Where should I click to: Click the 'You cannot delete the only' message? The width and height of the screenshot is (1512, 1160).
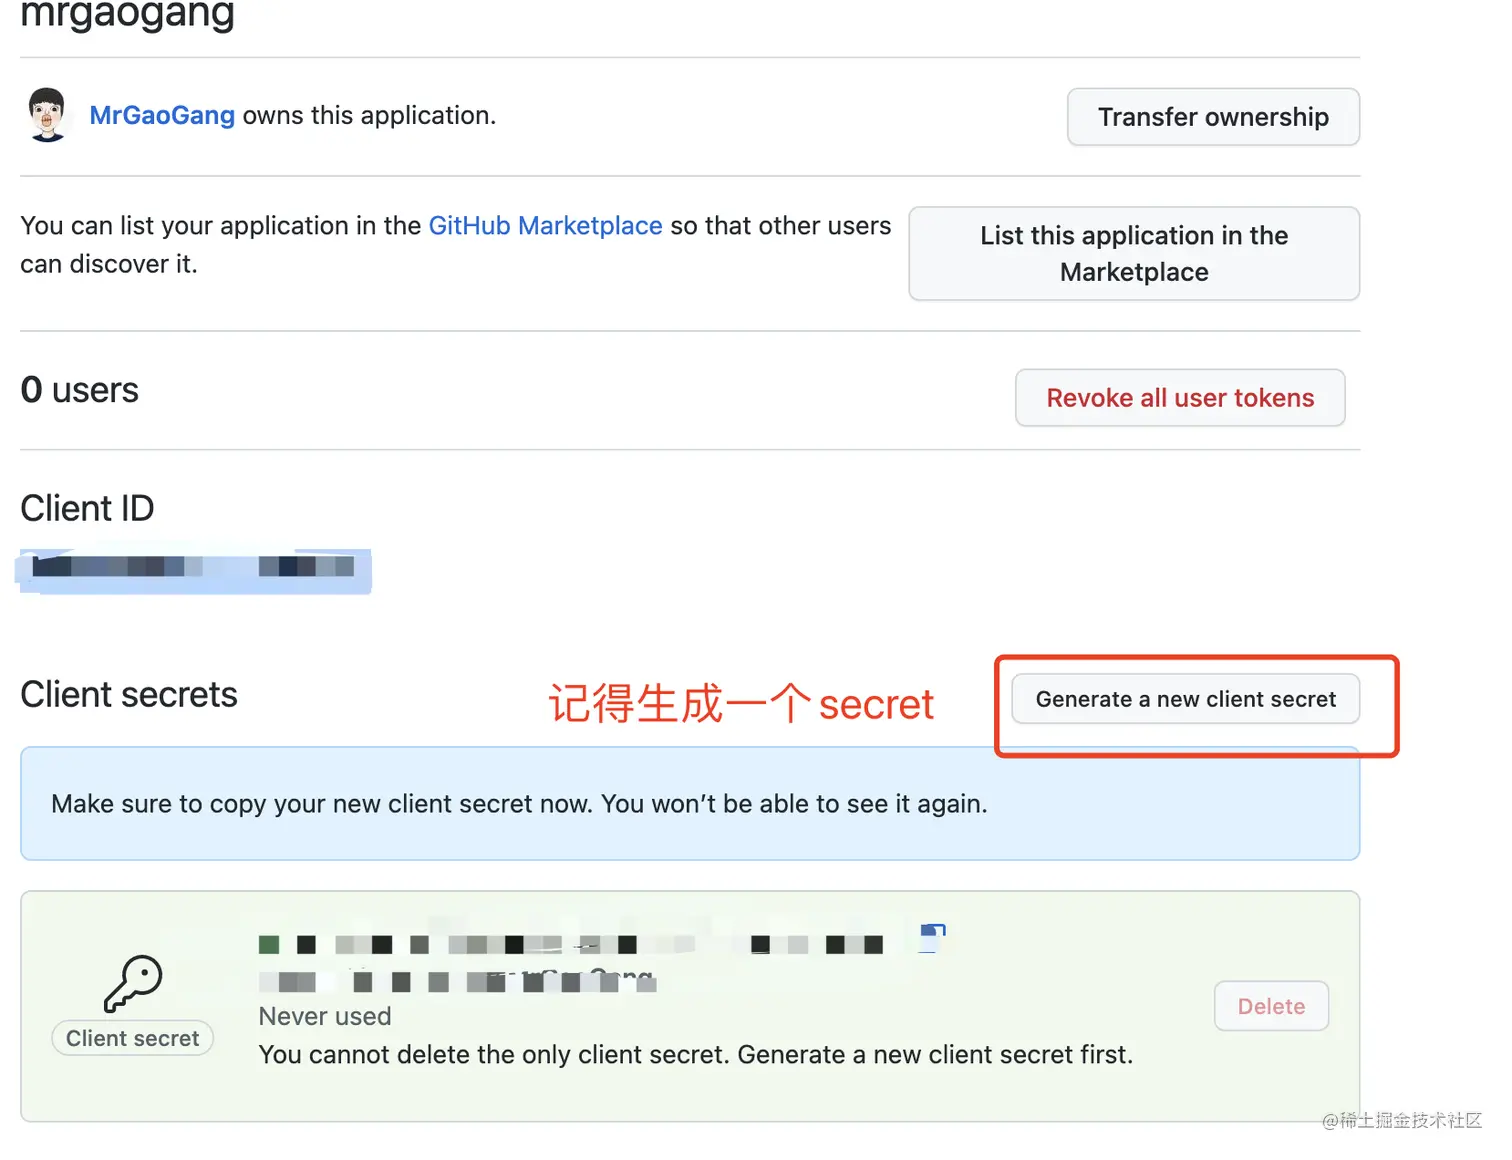click(696, 1055)
